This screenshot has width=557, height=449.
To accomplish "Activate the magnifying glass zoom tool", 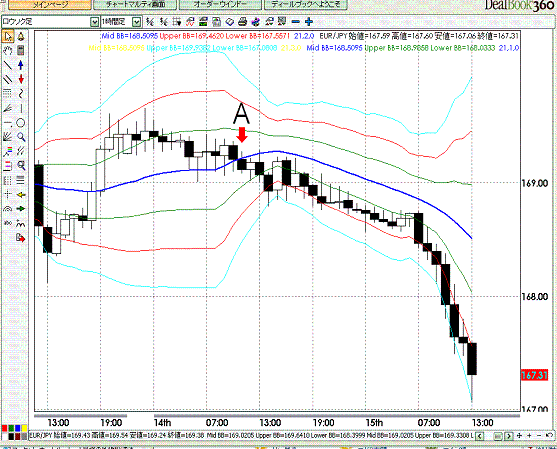I will pos(21,137).
